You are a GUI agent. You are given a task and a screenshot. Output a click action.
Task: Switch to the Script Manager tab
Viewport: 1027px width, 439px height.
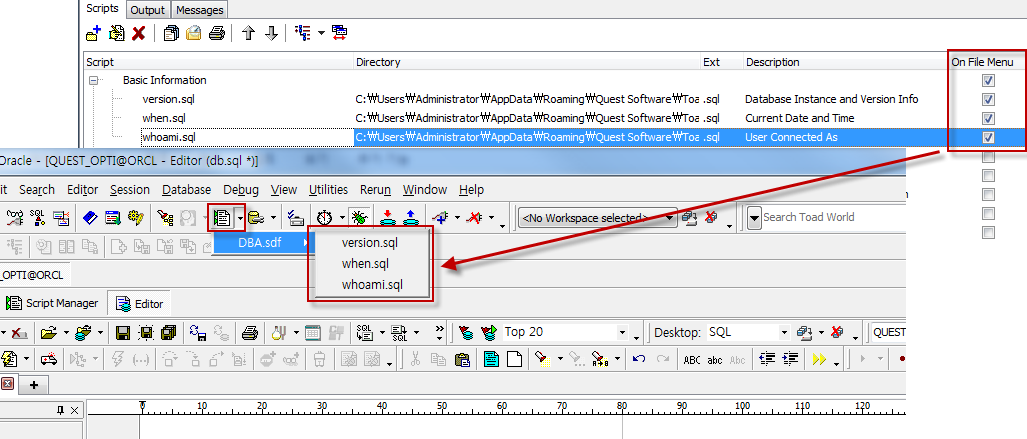(53, 303)
